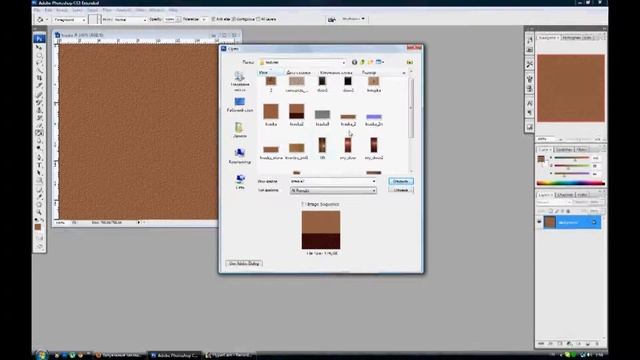This screenshot has width=640, height=360.
Task: Open the Help menu in Photoshop
Action: pos(173,10)
